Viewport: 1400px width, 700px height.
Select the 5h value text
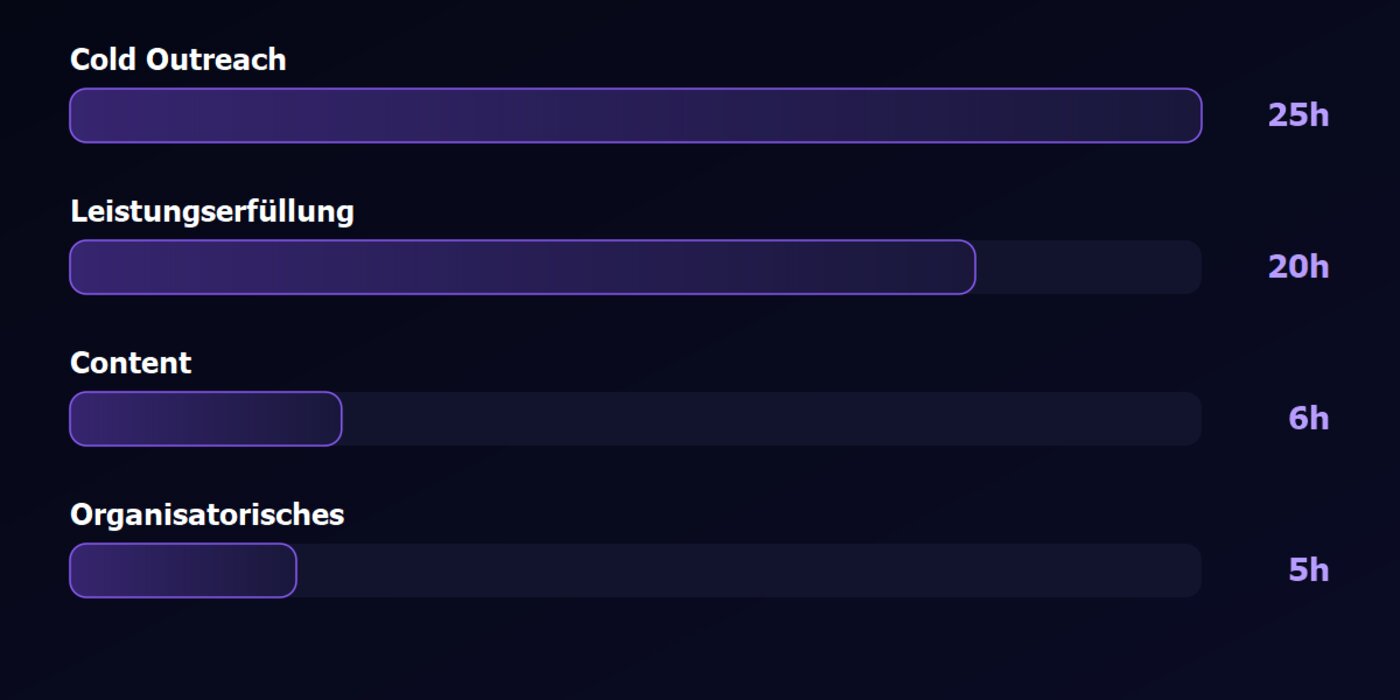tap(1308, 570)
